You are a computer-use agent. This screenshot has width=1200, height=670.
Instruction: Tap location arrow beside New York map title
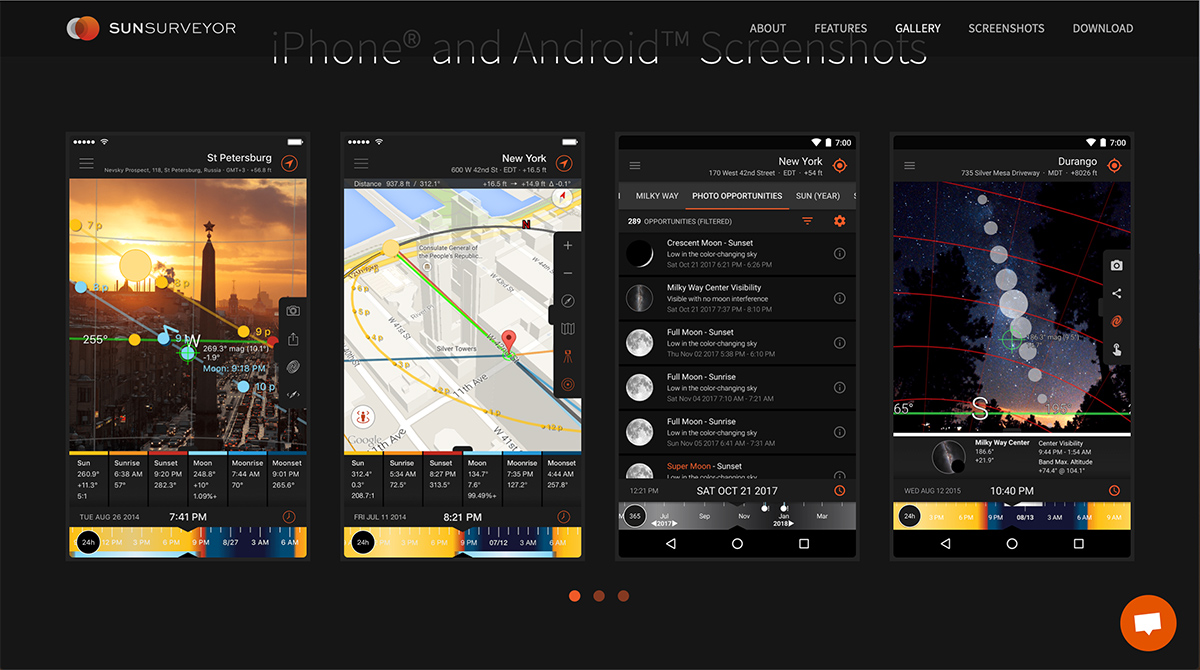(564, 163)
